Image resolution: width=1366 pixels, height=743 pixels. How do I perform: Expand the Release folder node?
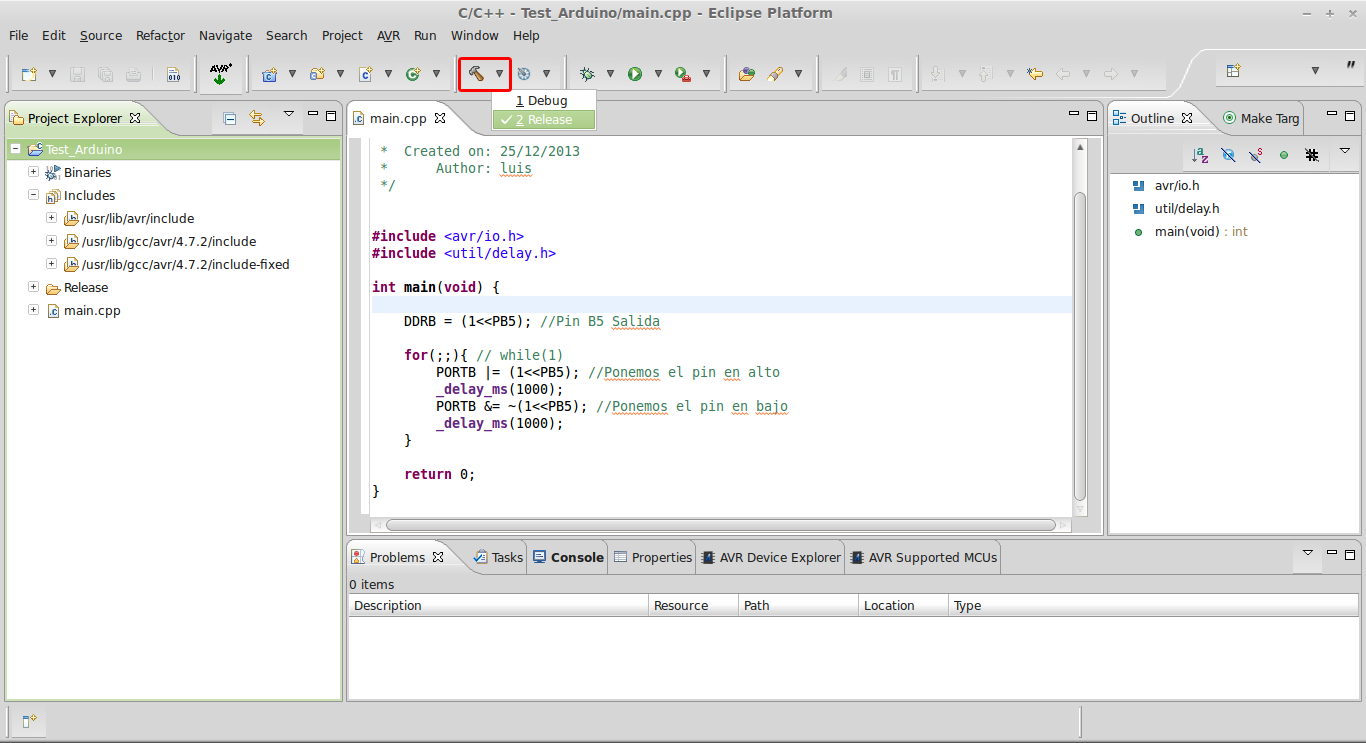click(33, 287)
